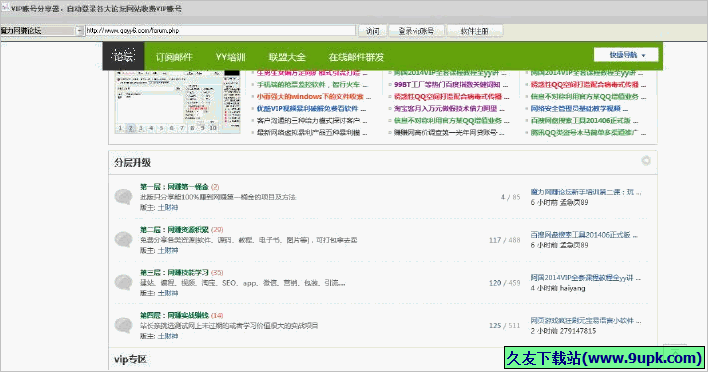This screenshot has width=708, height=372.
Task: Open the 客户沟通的三种给力模式 thread link
Action: click(312, 121)
